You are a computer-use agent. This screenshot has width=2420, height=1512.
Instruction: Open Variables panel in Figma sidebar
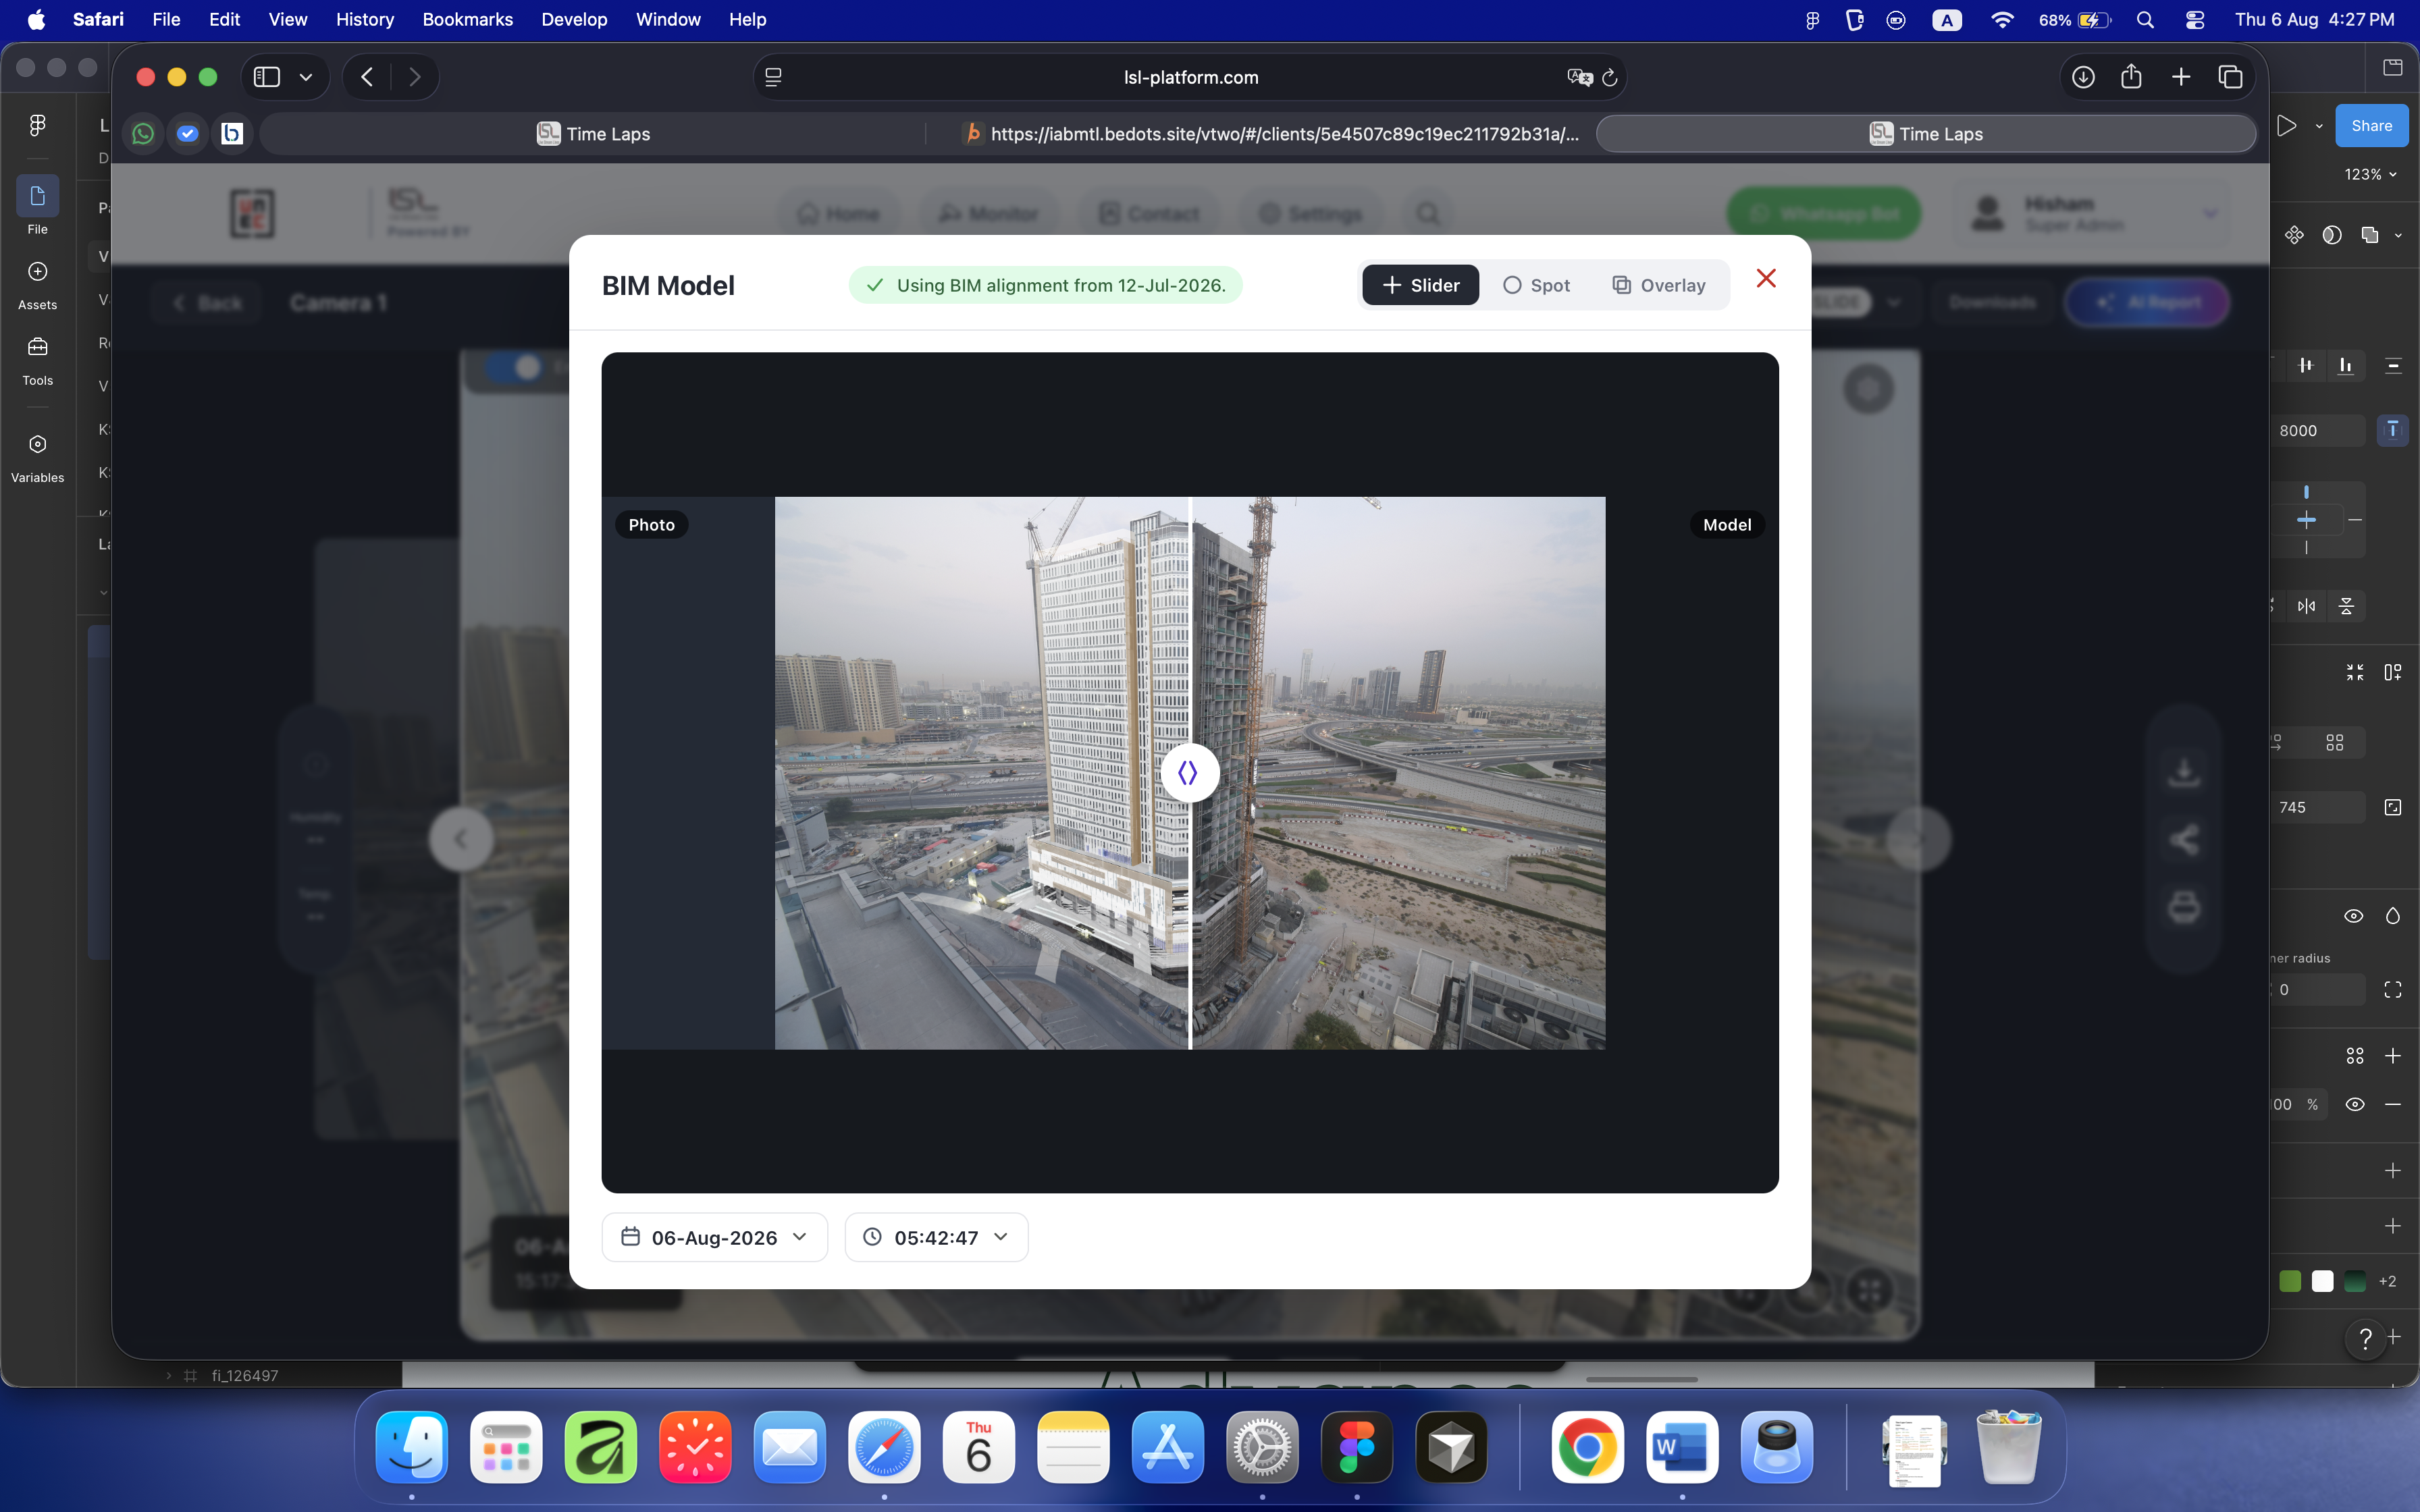[37, 457]
